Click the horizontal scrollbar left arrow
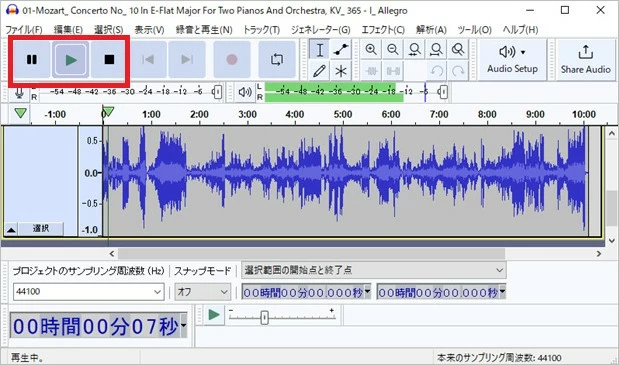Screen dimensions: 619x365 [x=112, y=254]
